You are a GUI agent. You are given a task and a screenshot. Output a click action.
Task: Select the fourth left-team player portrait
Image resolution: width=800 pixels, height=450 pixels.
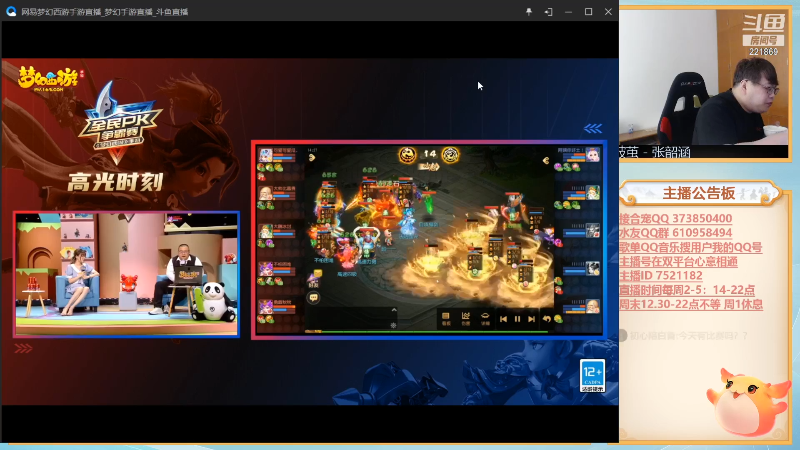tap(265, 269)
